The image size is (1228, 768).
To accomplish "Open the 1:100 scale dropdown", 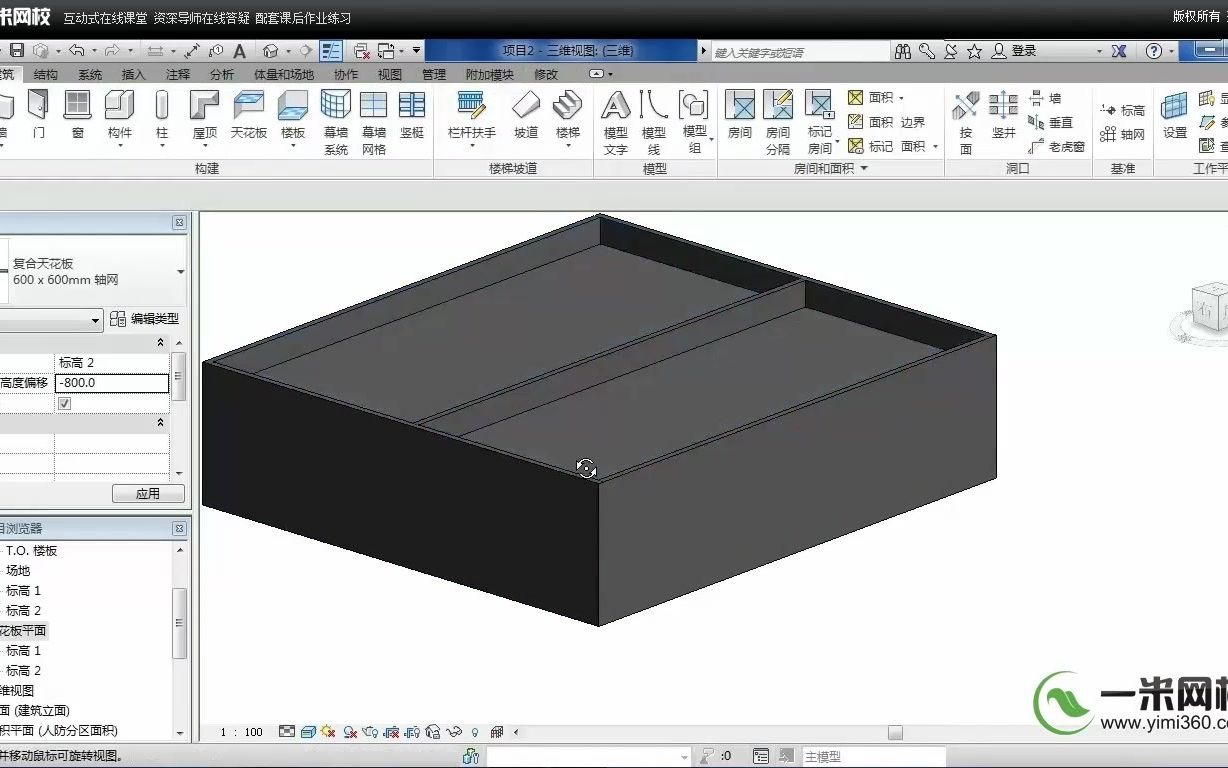I will coord(240,731).
